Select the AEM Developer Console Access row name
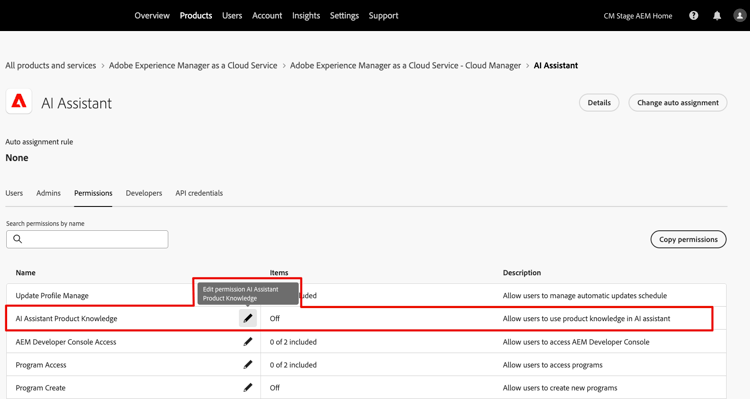750x399 pixels. click(x=66, y=342)
